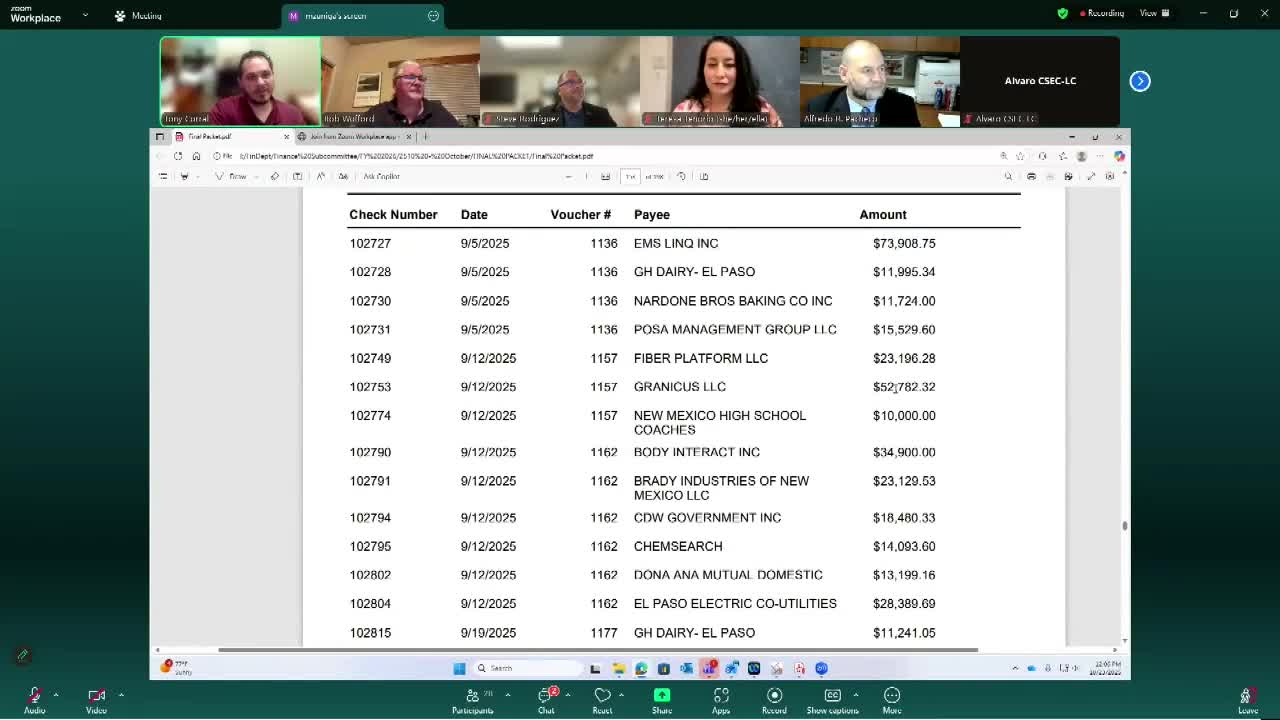The height and width of the screenshot is (720, 1280).
Task: Open the View layout menu
Action: (x=1153, y=14)
